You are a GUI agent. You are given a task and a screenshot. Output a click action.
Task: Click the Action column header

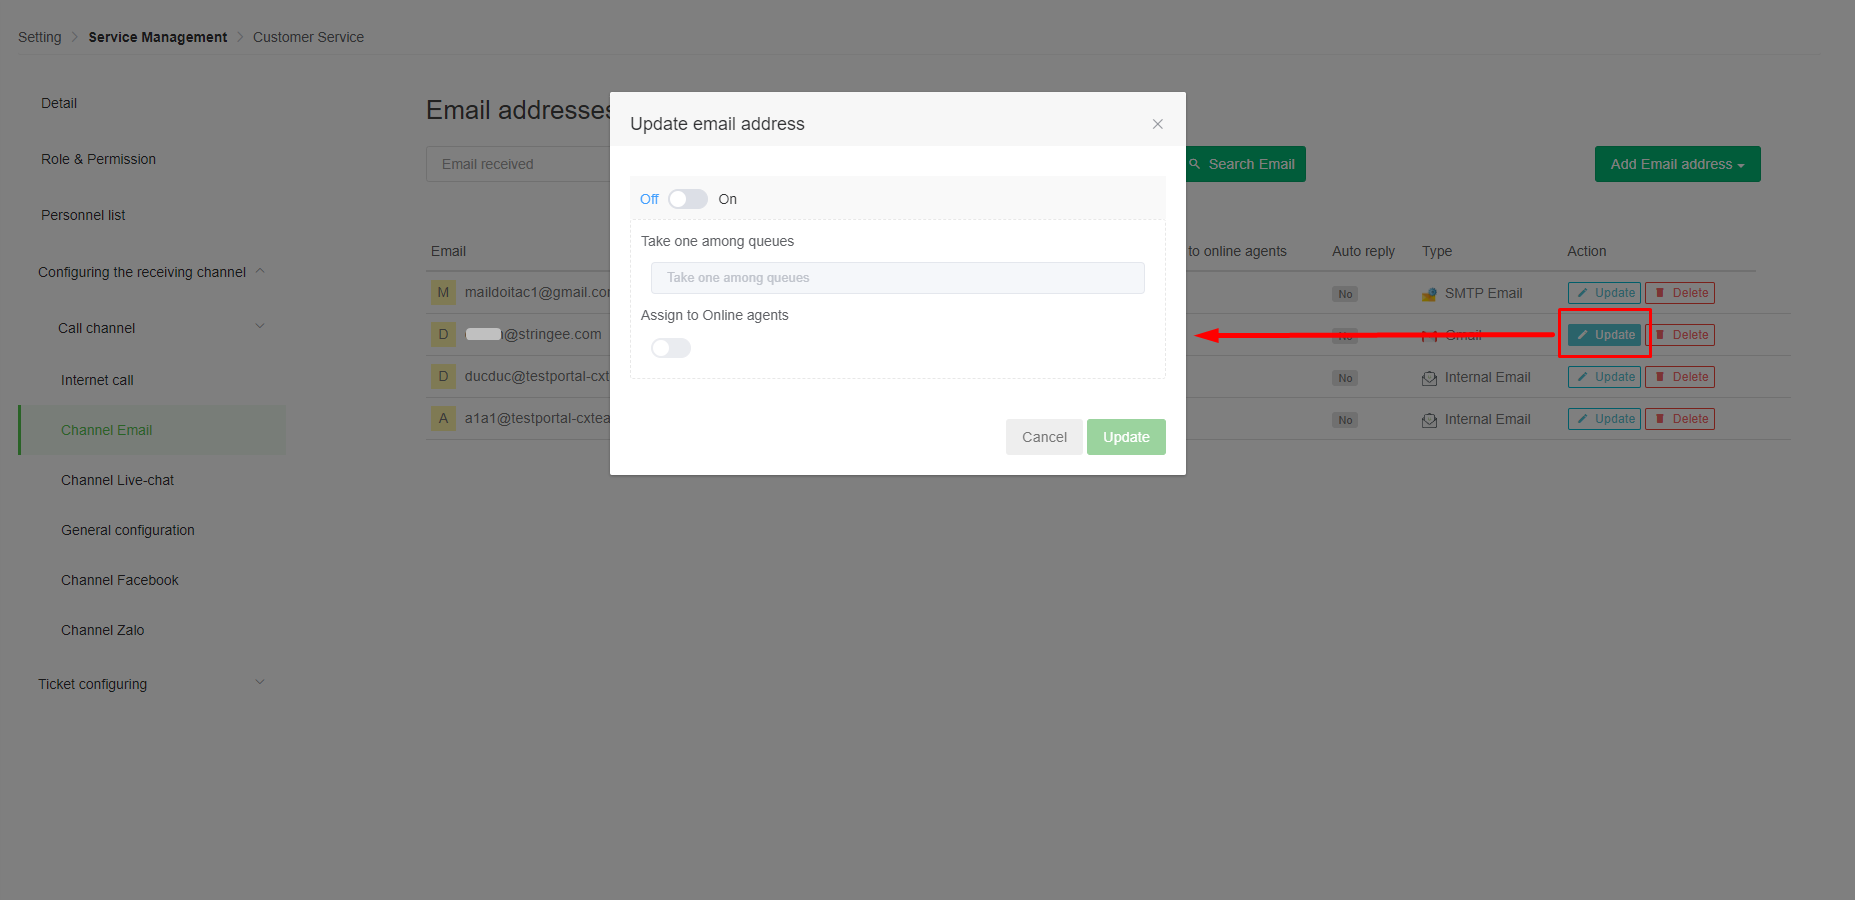[1587, 251]
